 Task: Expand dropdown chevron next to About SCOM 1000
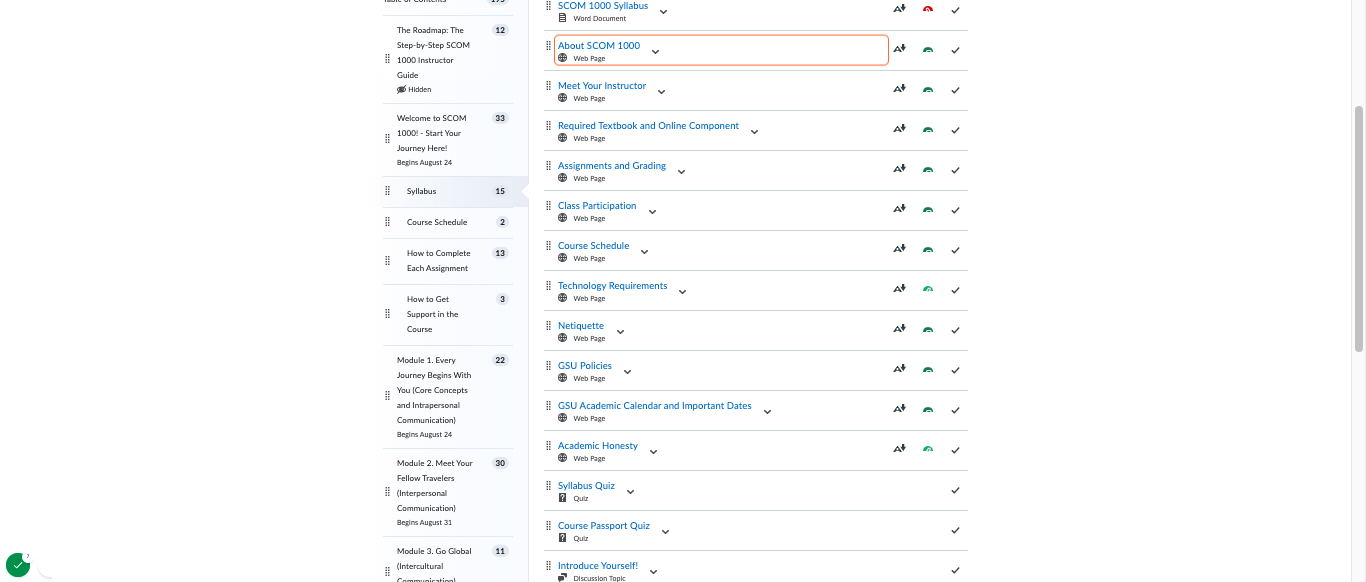[x=656, y=52]
